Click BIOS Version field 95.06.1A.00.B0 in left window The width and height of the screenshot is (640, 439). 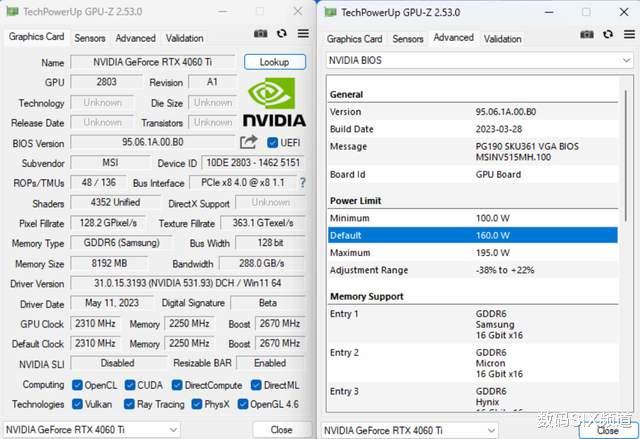pos(153,142)
